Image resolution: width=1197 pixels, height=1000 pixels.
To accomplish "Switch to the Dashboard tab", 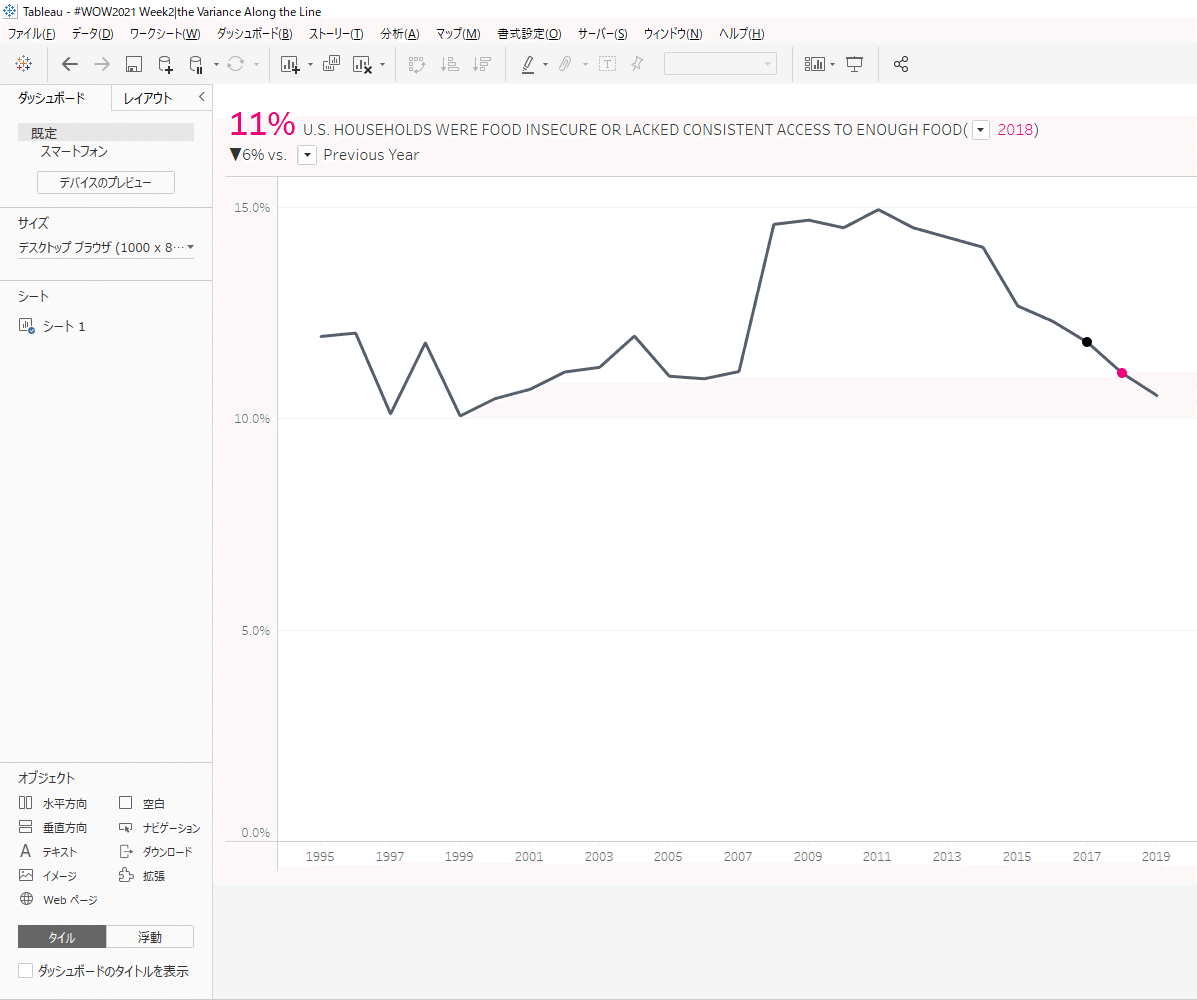I will pyautogui.click(x=52, y=98).
